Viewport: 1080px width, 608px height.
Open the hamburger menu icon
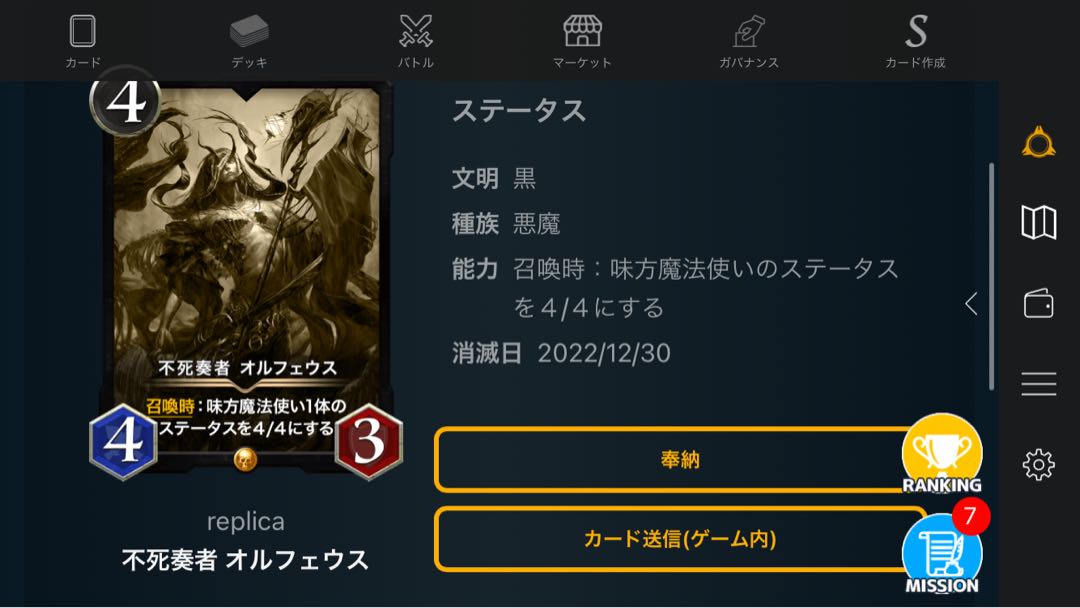tap(1039, 384)
